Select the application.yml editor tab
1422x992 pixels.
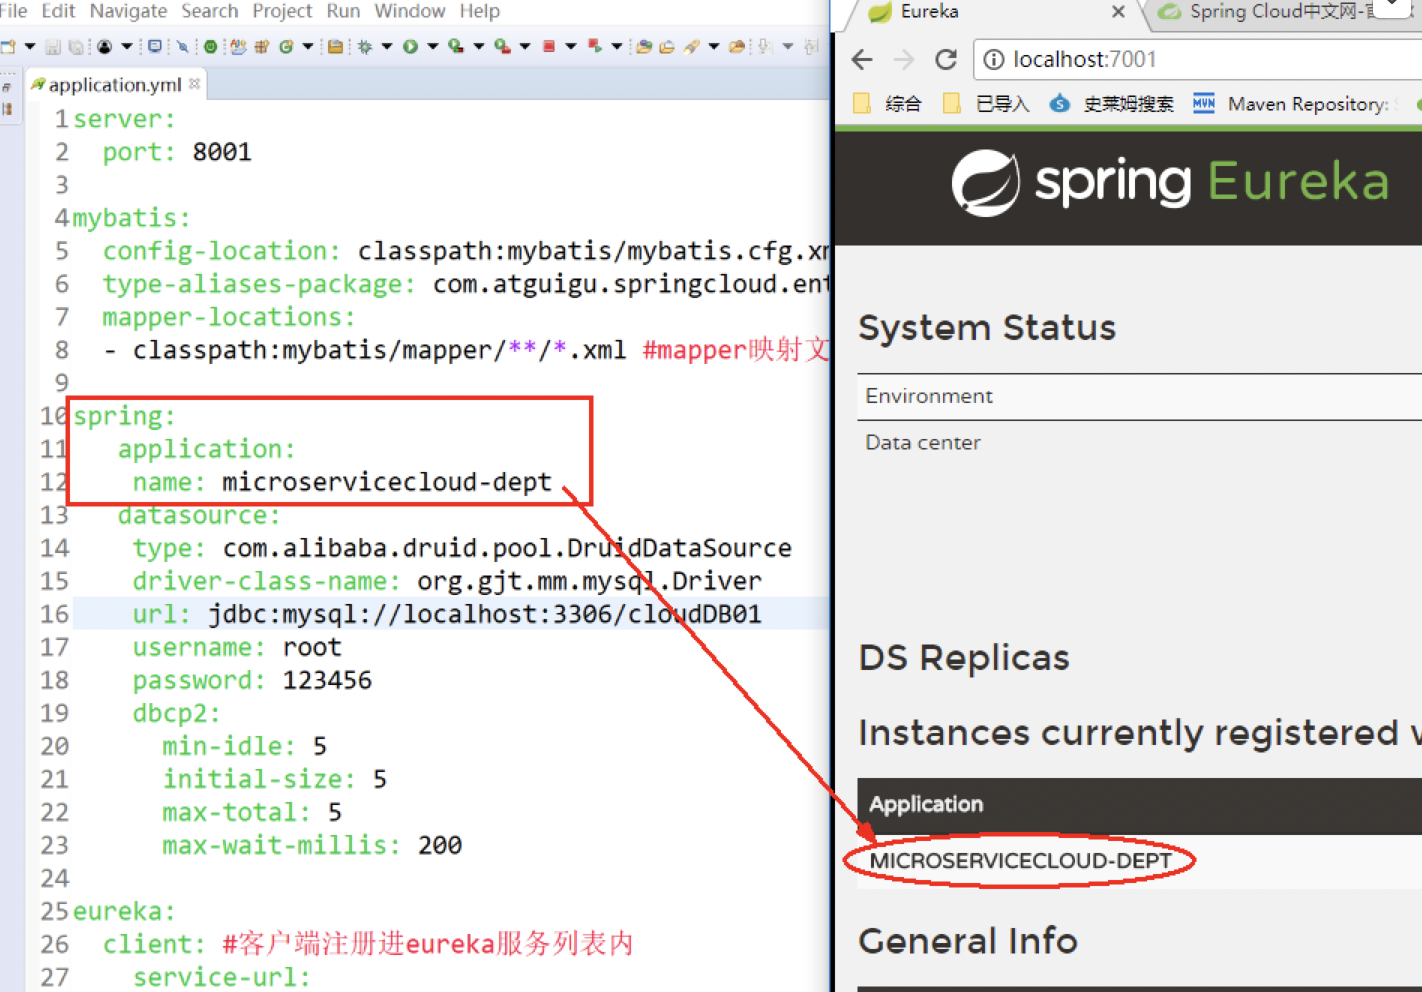(x=114, y=85)
